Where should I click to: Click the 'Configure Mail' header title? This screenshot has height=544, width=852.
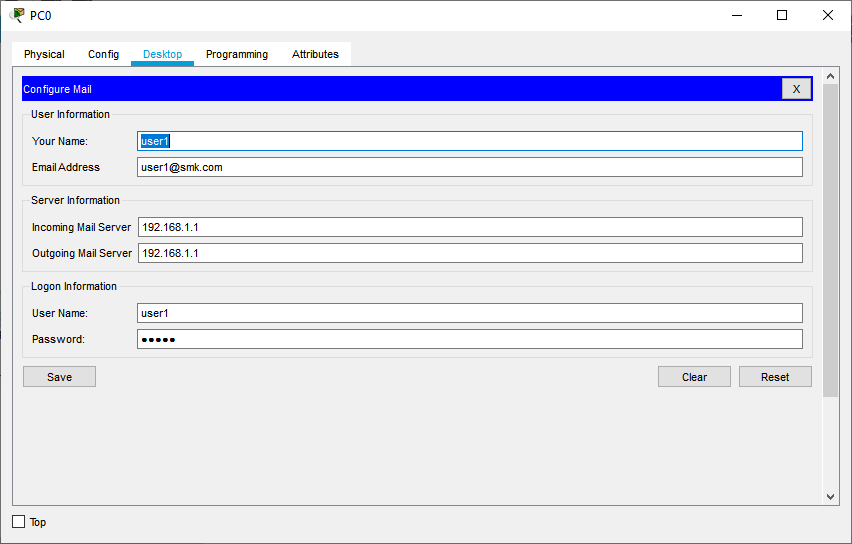coord(57,89)
